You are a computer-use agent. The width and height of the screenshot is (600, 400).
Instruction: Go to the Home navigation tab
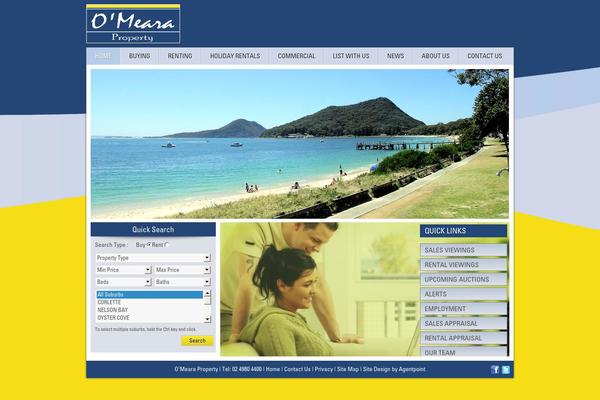(103, 56)
